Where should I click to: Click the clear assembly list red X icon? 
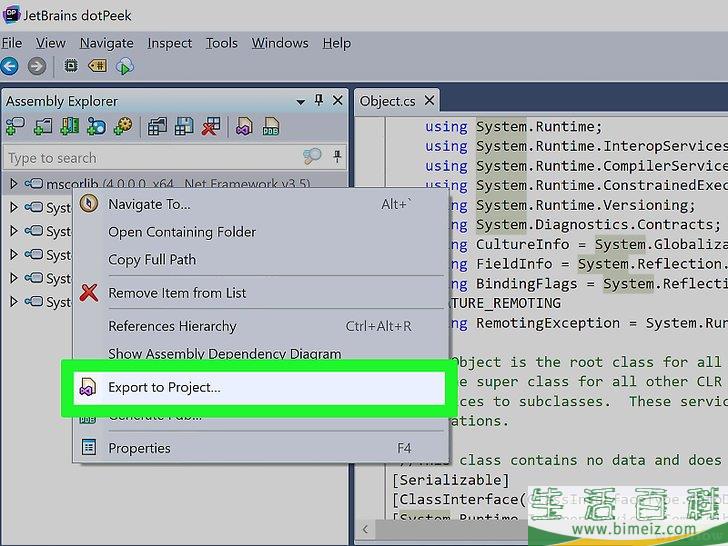click(211, 126)
